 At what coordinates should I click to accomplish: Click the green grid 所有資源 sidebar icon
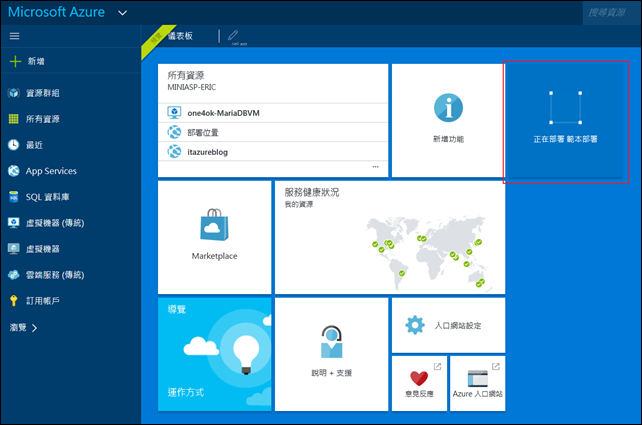click(14, 119)
